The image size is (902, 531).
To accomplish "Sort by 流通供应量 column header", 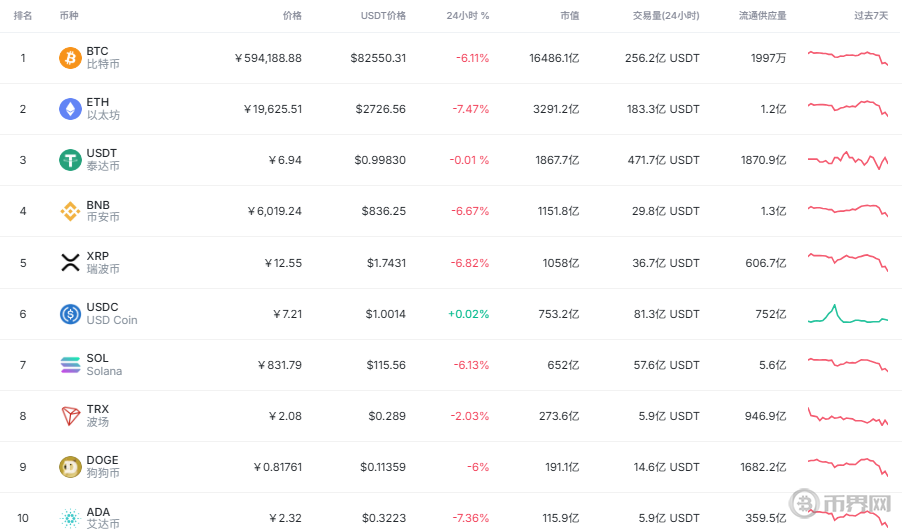I will 762,16.
